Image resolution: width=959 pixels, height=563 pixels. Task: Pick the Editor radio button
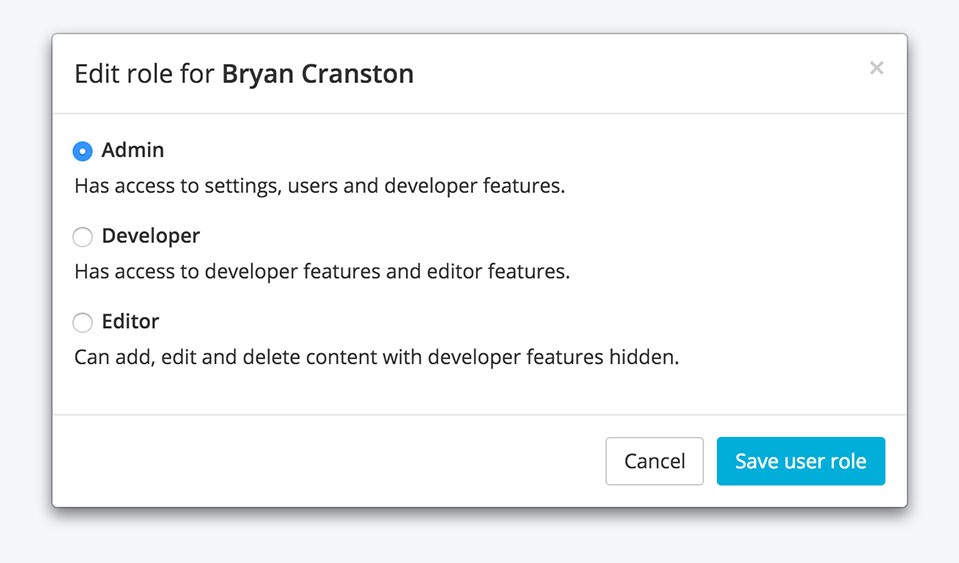point(83,323)
